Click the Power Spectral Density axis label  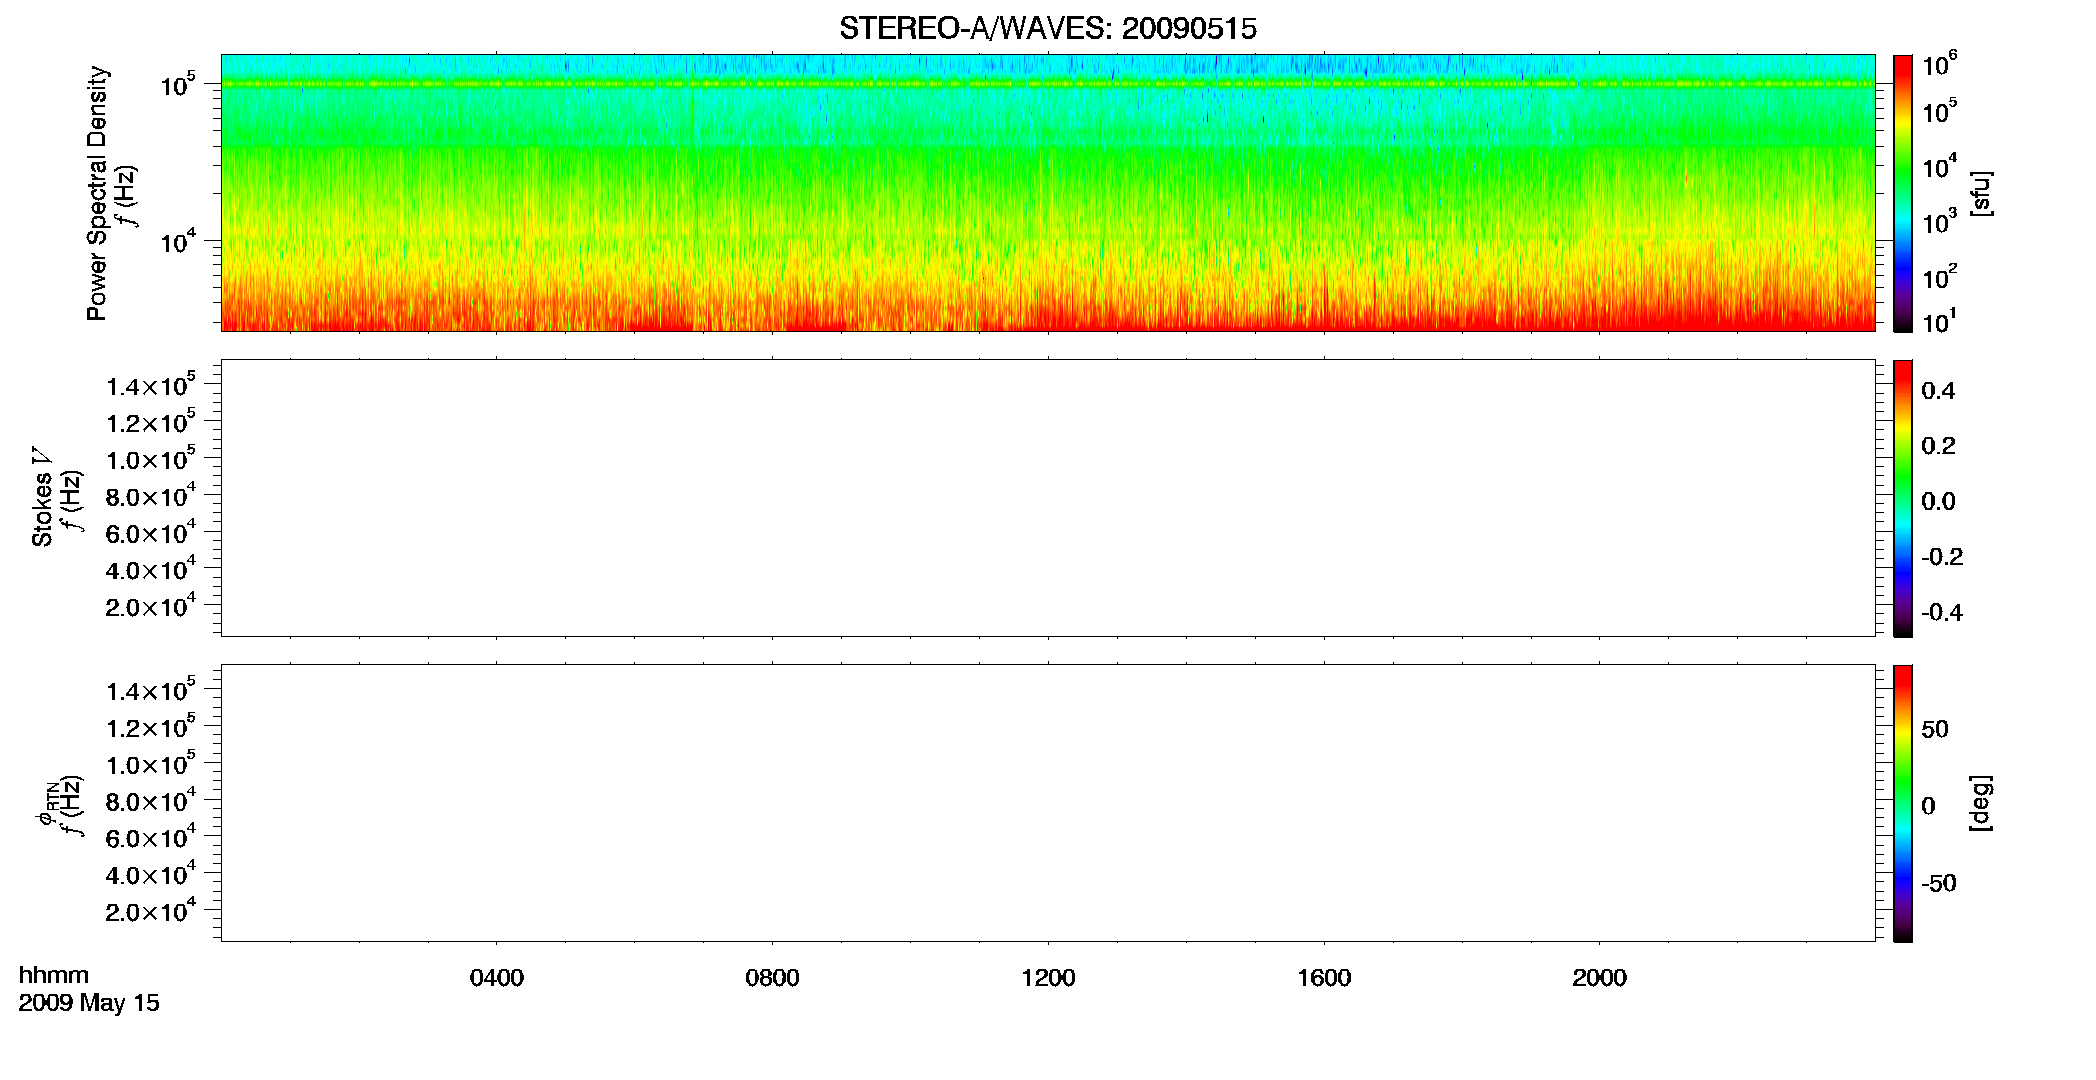tap(97, 193)
